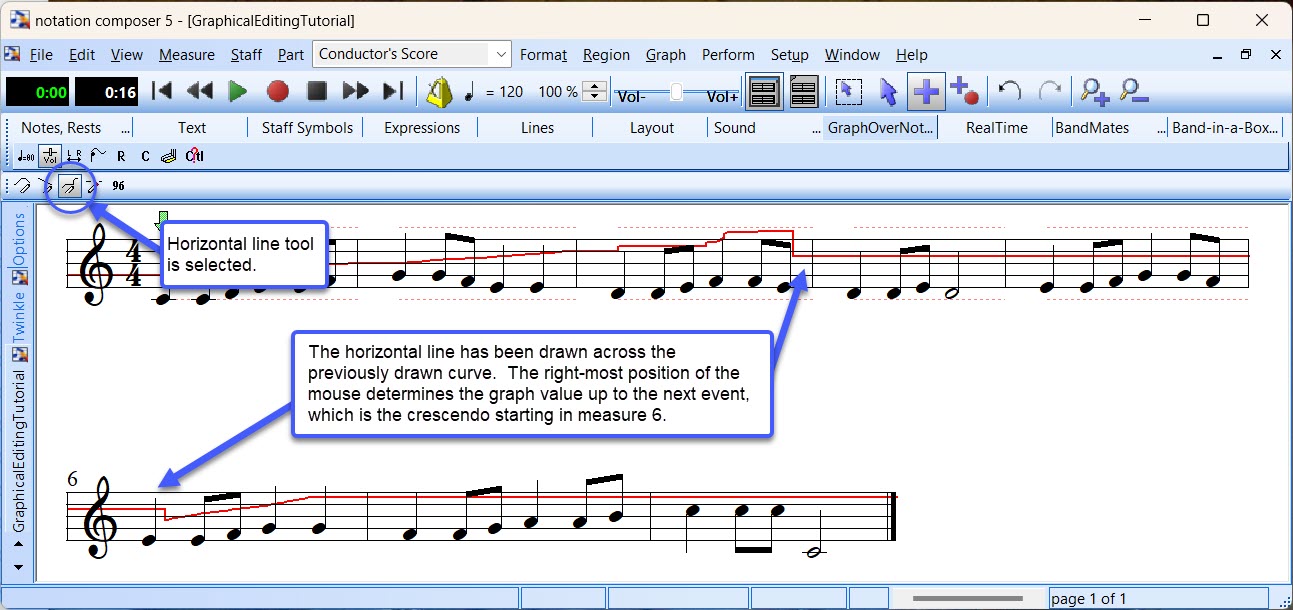
Task: Toggle the horizontal line drawing tool
Action: tap(70, 186)
